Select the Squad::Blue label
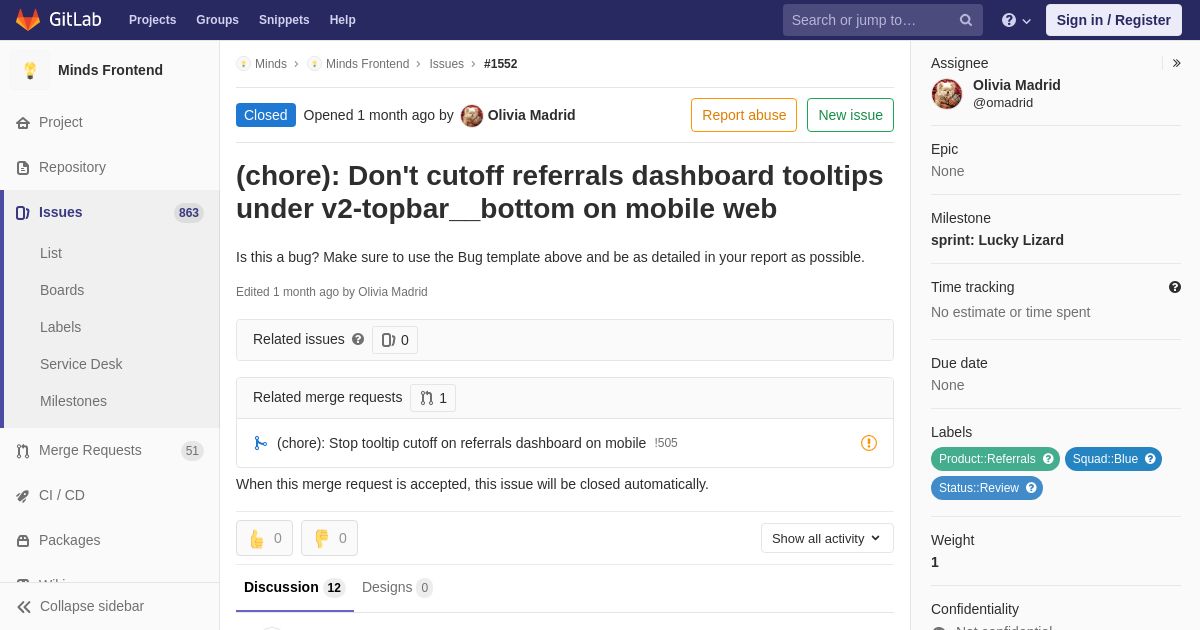 click(x=1105, y=459)
